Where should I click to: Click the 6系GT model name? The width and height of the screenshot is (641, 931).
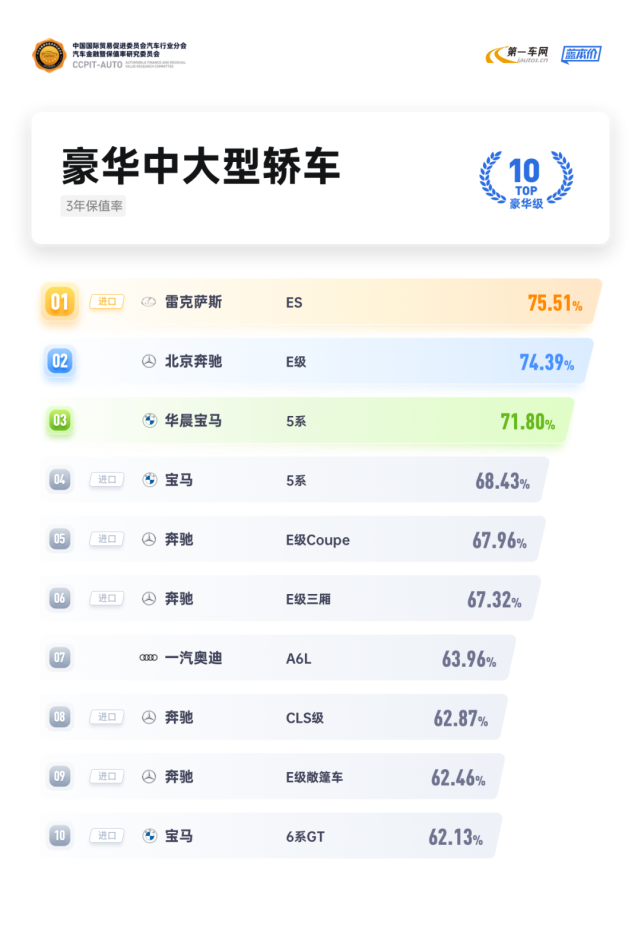[305, 837]
